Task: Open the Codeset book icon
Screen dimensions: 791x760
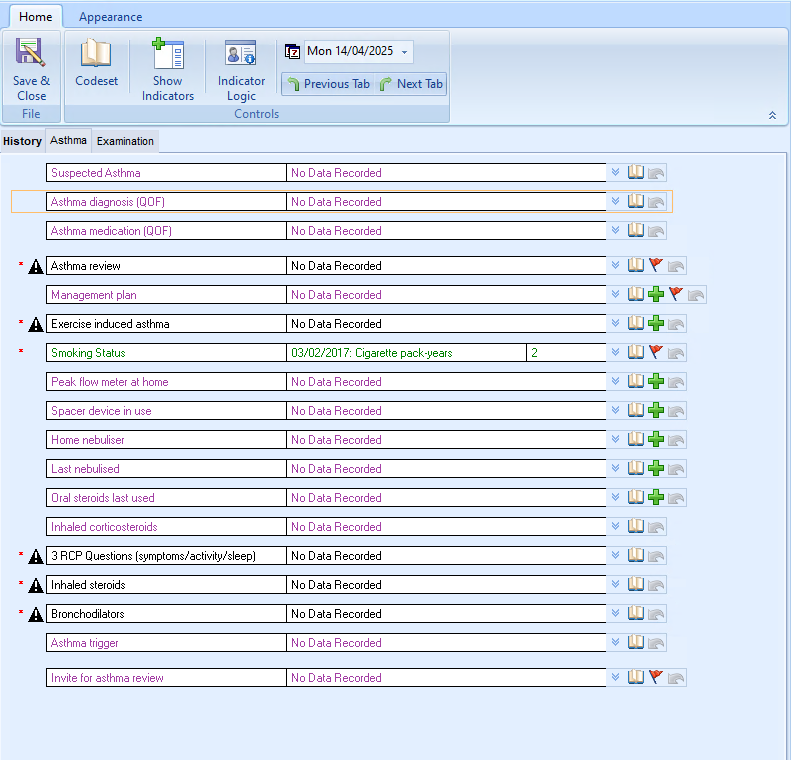Action: click(96, 53)
